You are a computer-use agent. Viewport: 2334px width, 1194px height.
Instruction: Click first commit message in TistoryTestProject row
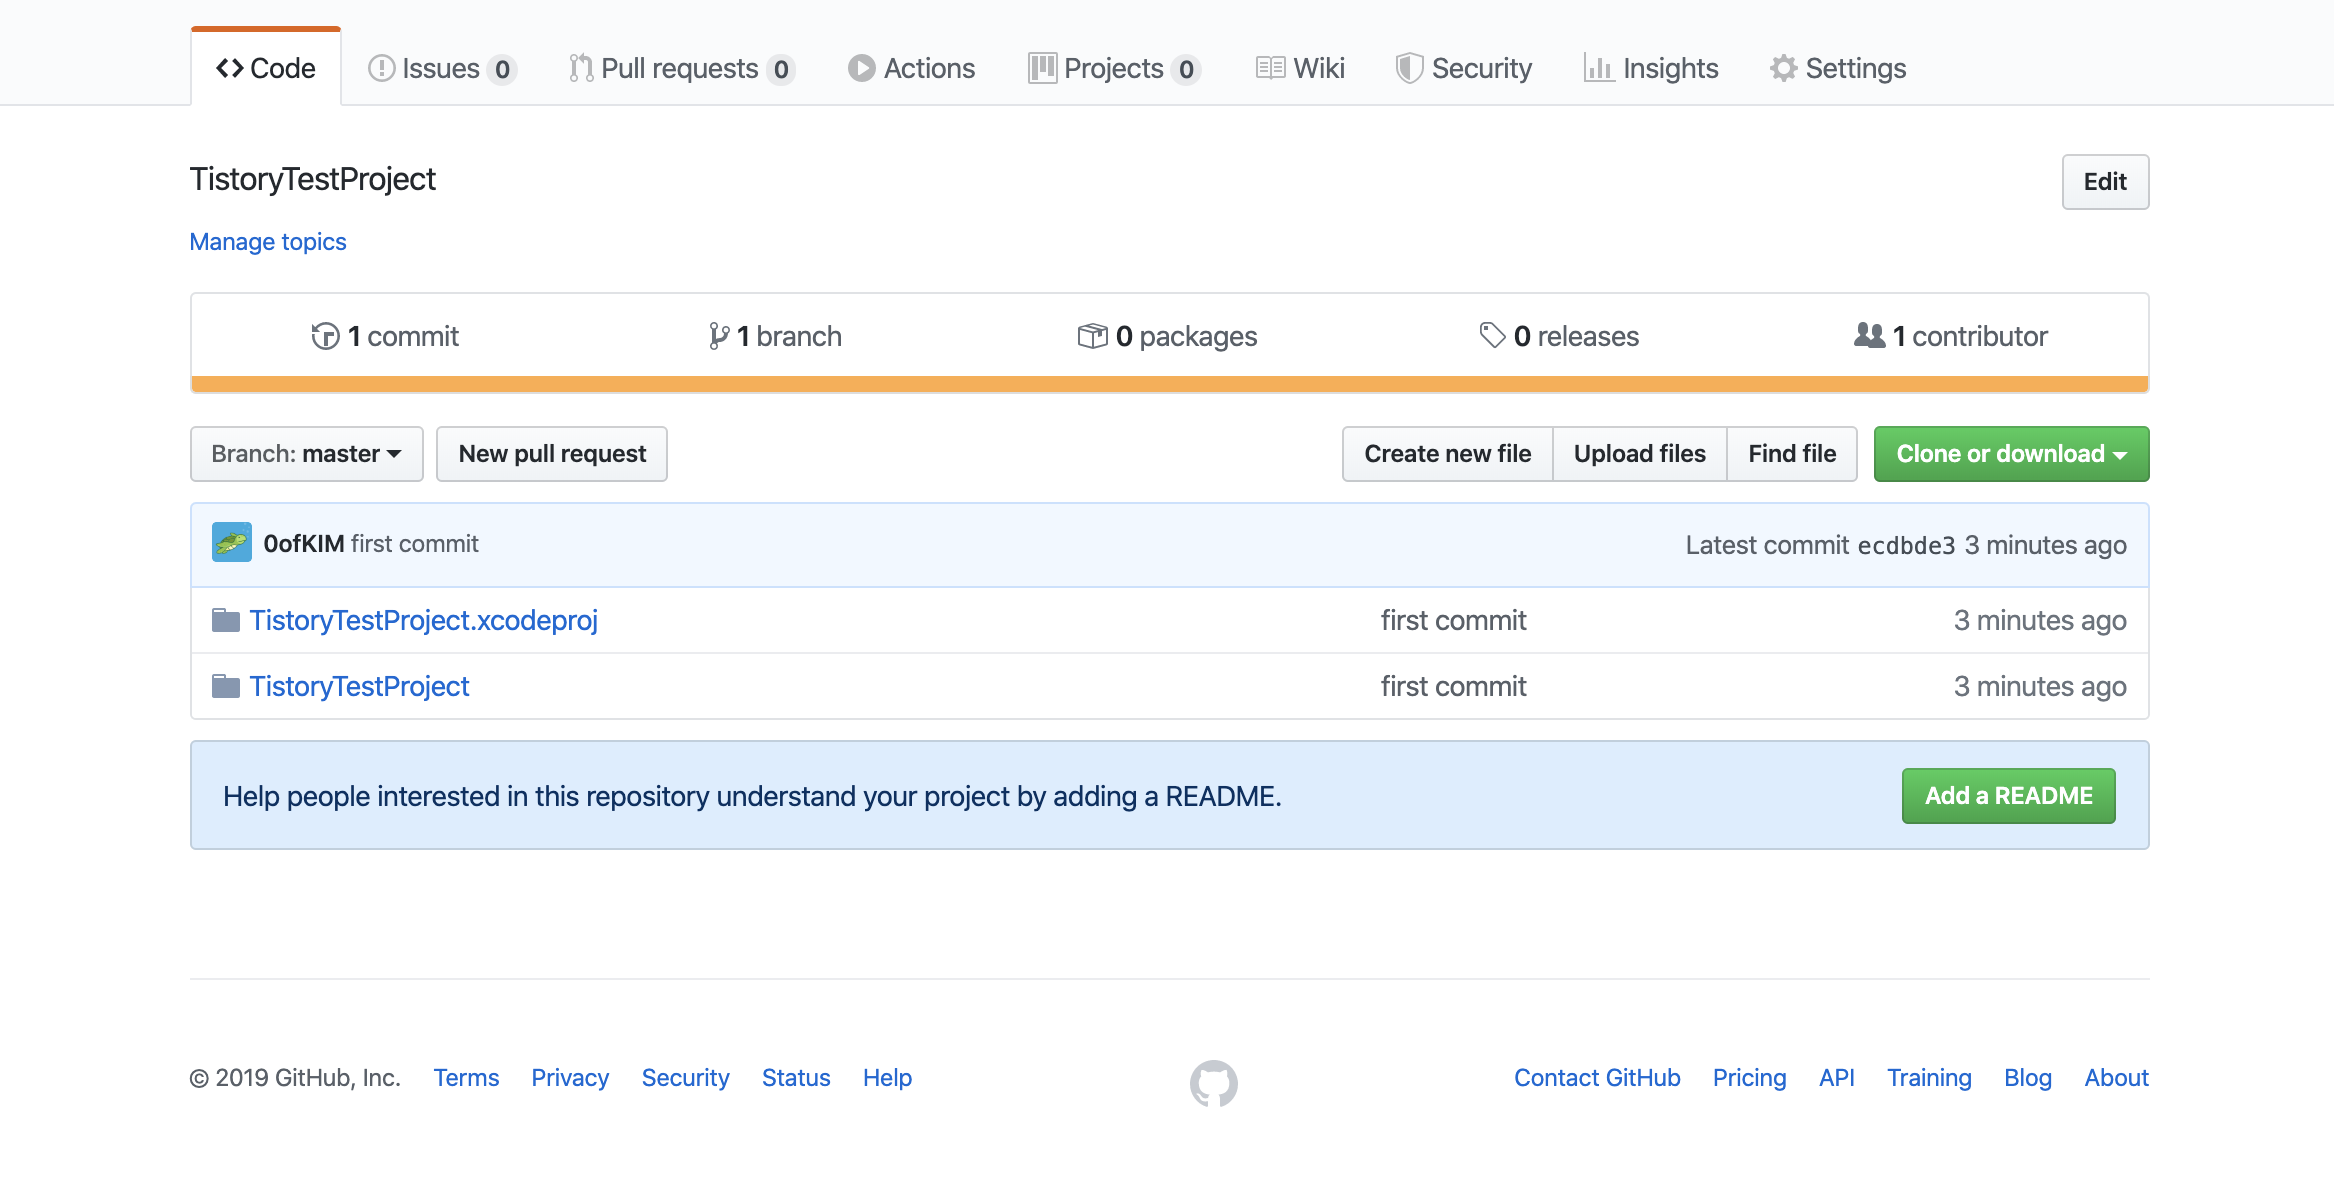1454,686
